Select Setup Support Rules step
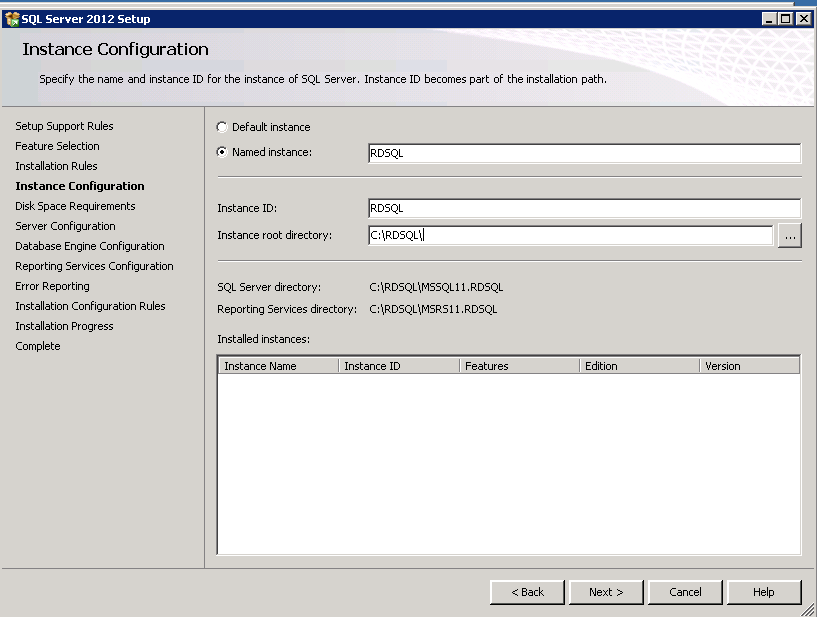The image size is (817, 617). tap(64, 126)
